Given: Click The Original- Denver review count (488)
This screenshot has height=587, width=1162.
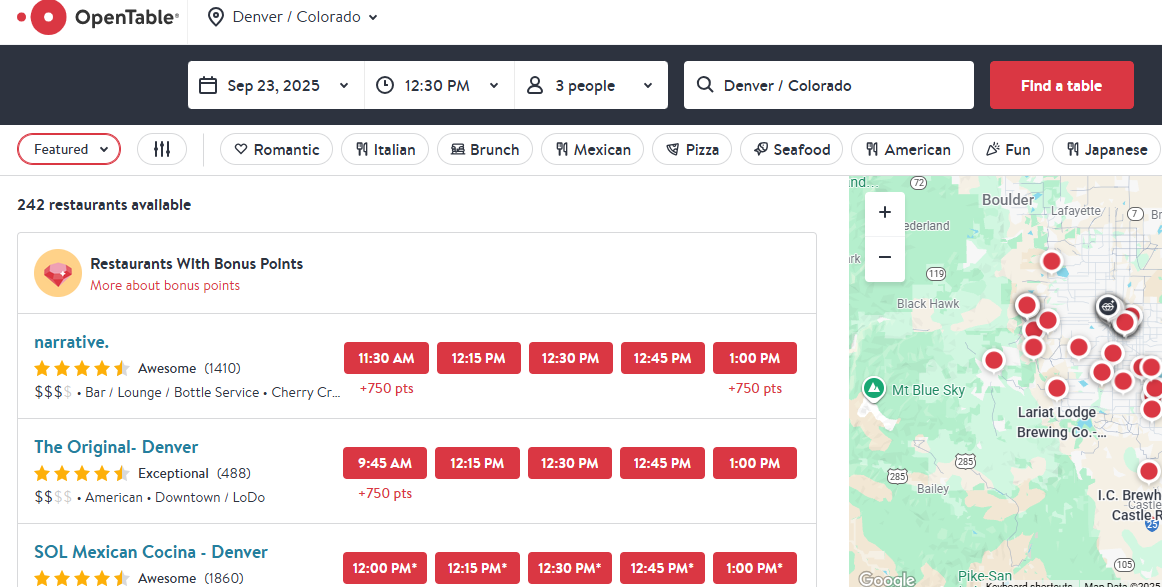Looking at the screenshot, I should click(x=234, y=474).
